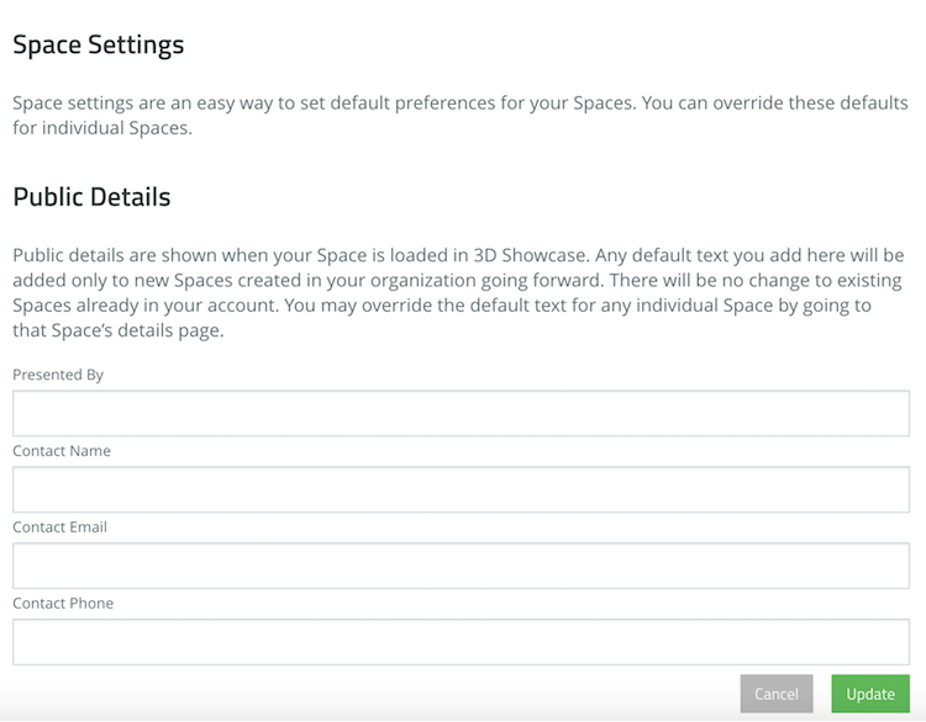
Task: Click the Contact Phone label text
Action: (63, 603)
